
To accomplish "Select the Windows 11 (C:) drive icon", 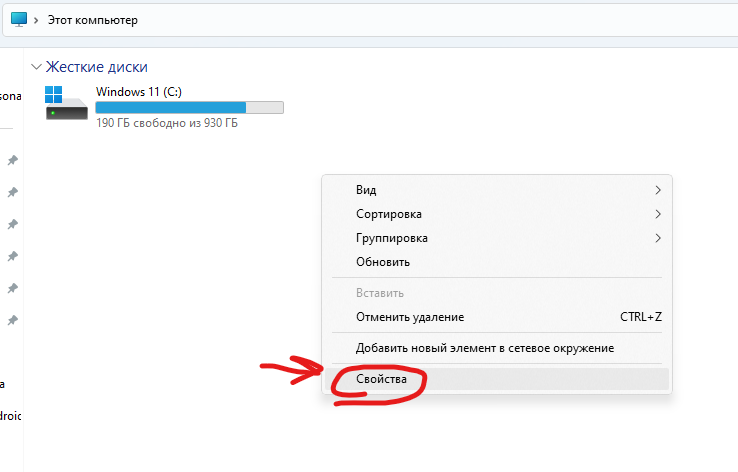I will pos(67,104).
